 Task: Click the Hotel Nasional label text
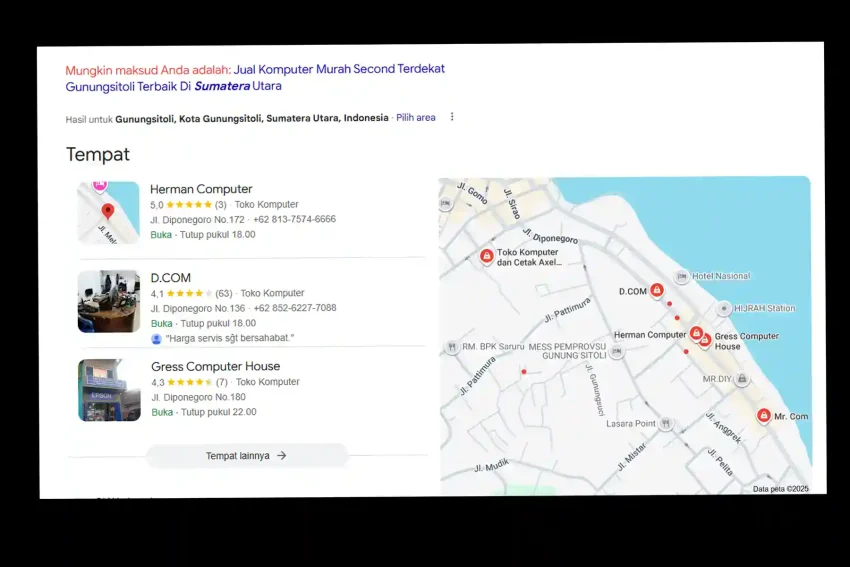click(721, 276)
